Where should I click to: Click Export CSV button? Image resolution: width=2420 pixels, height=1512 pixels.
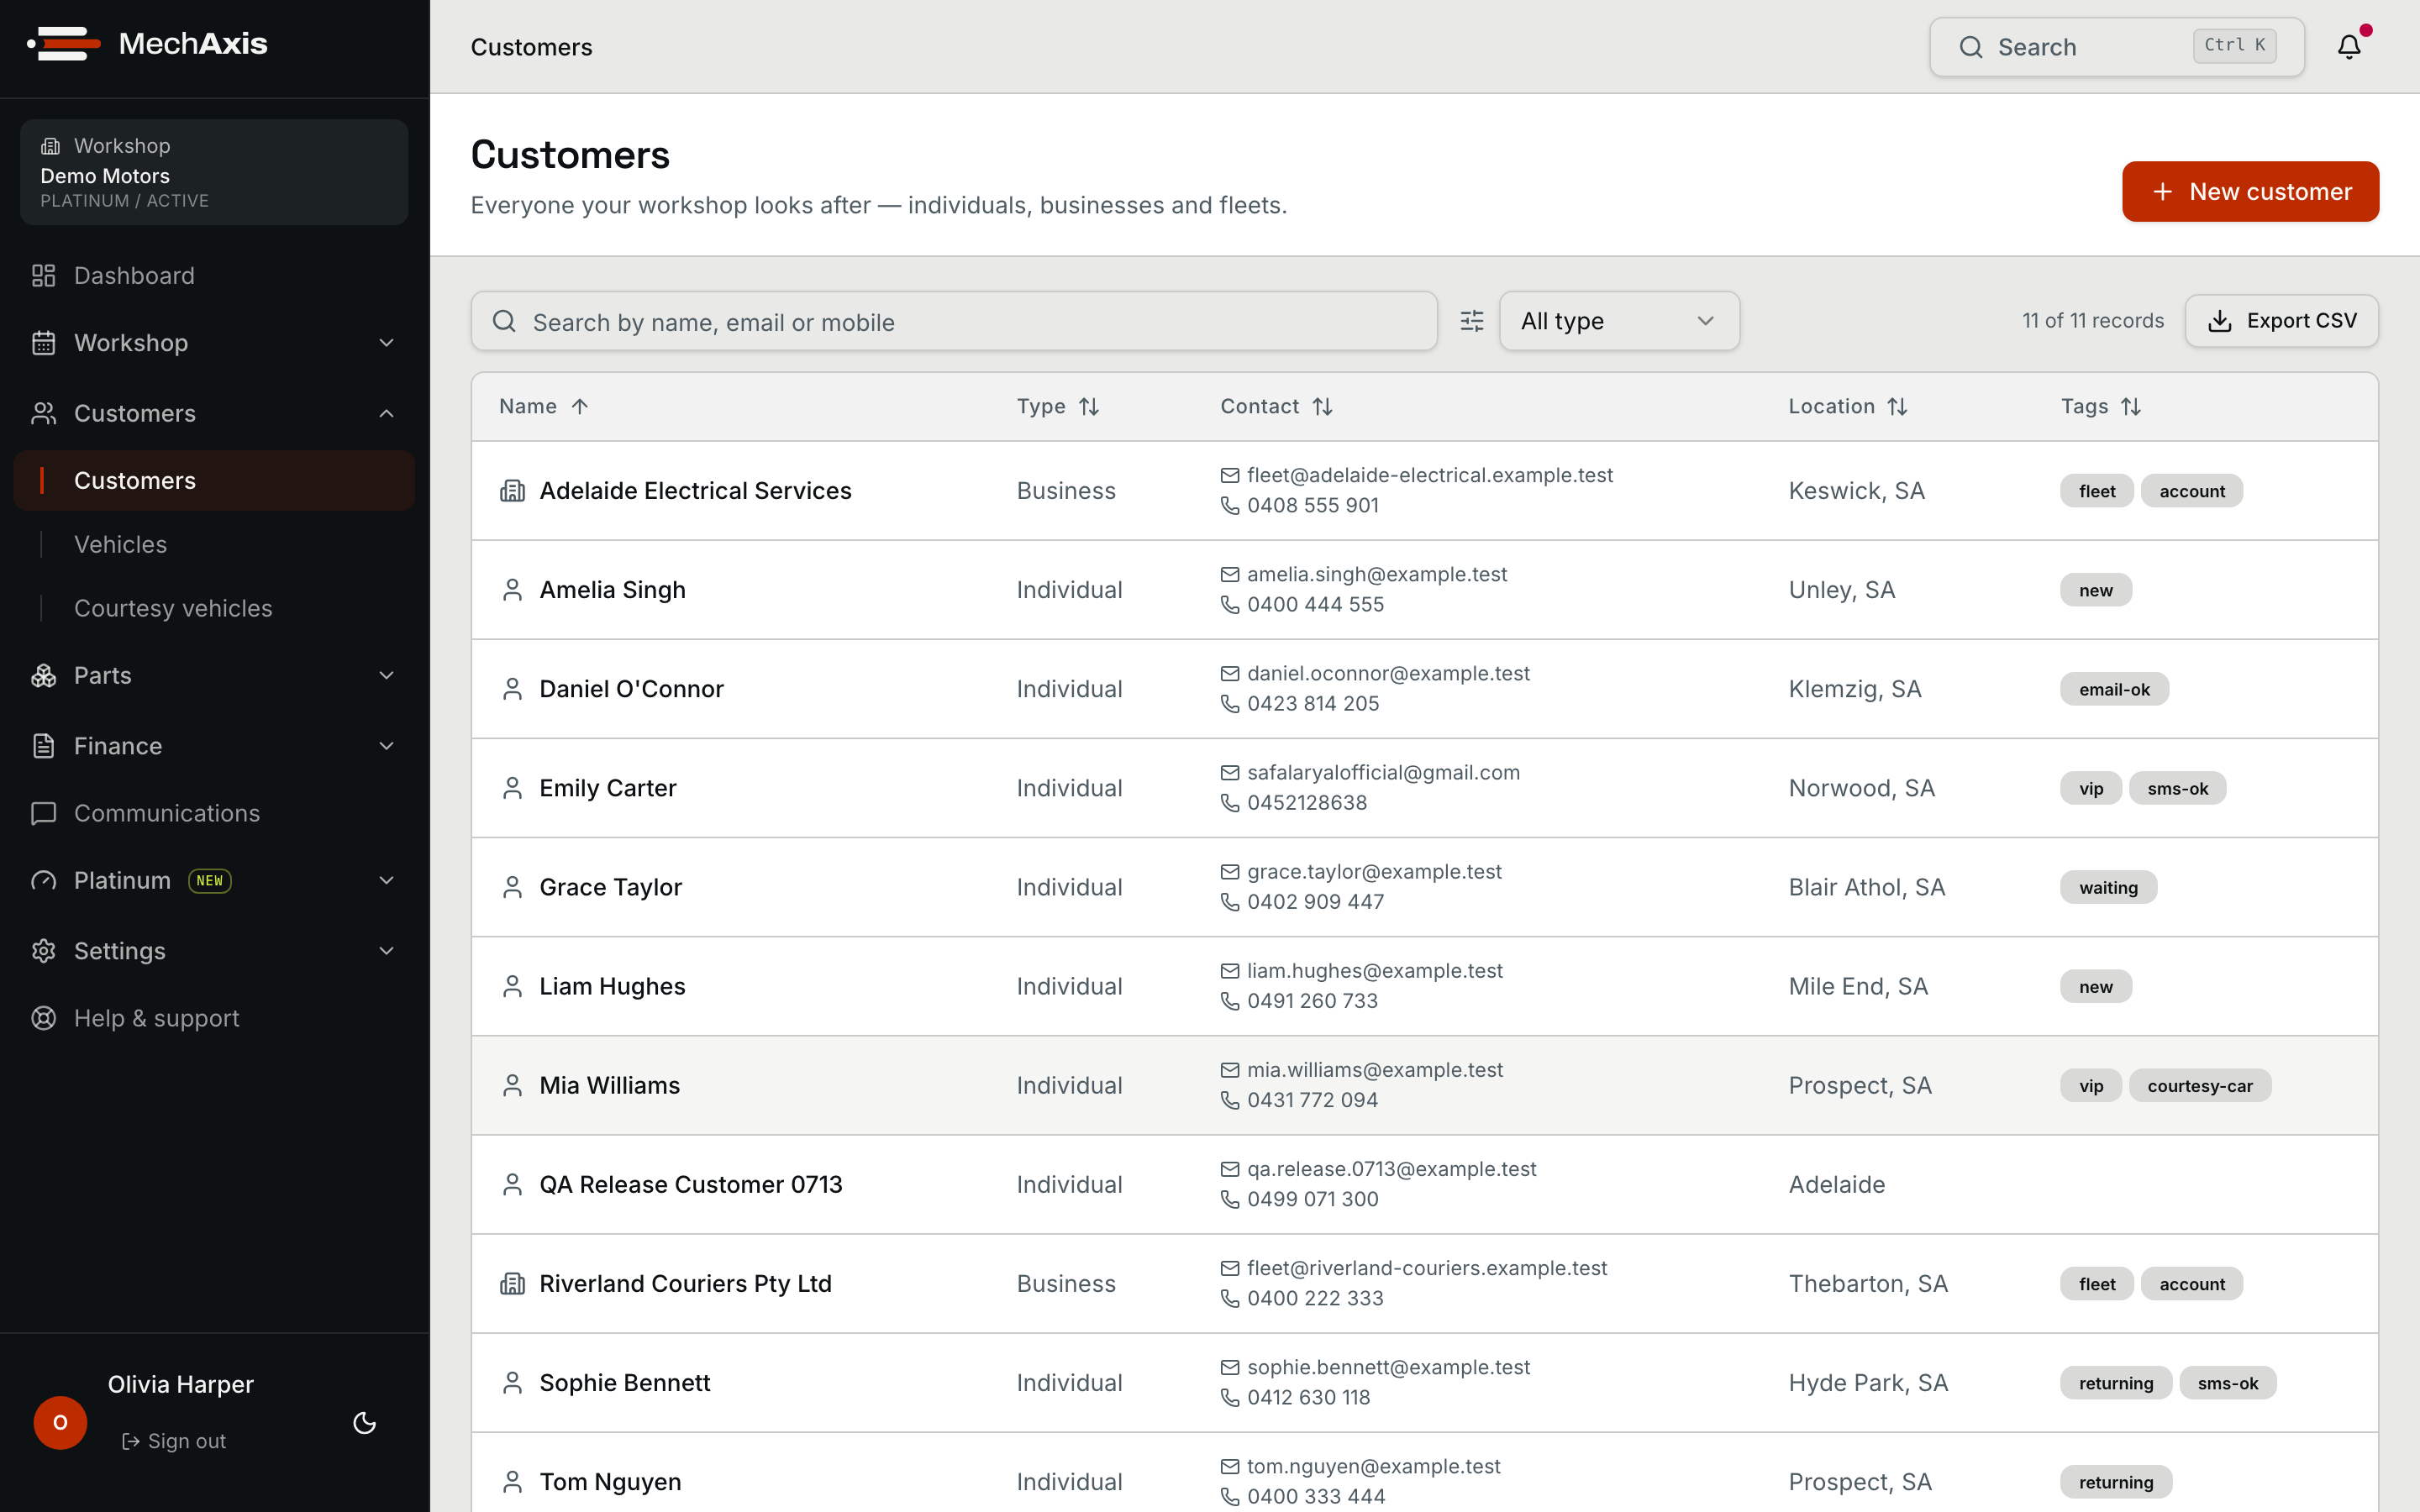(2281, 321)
